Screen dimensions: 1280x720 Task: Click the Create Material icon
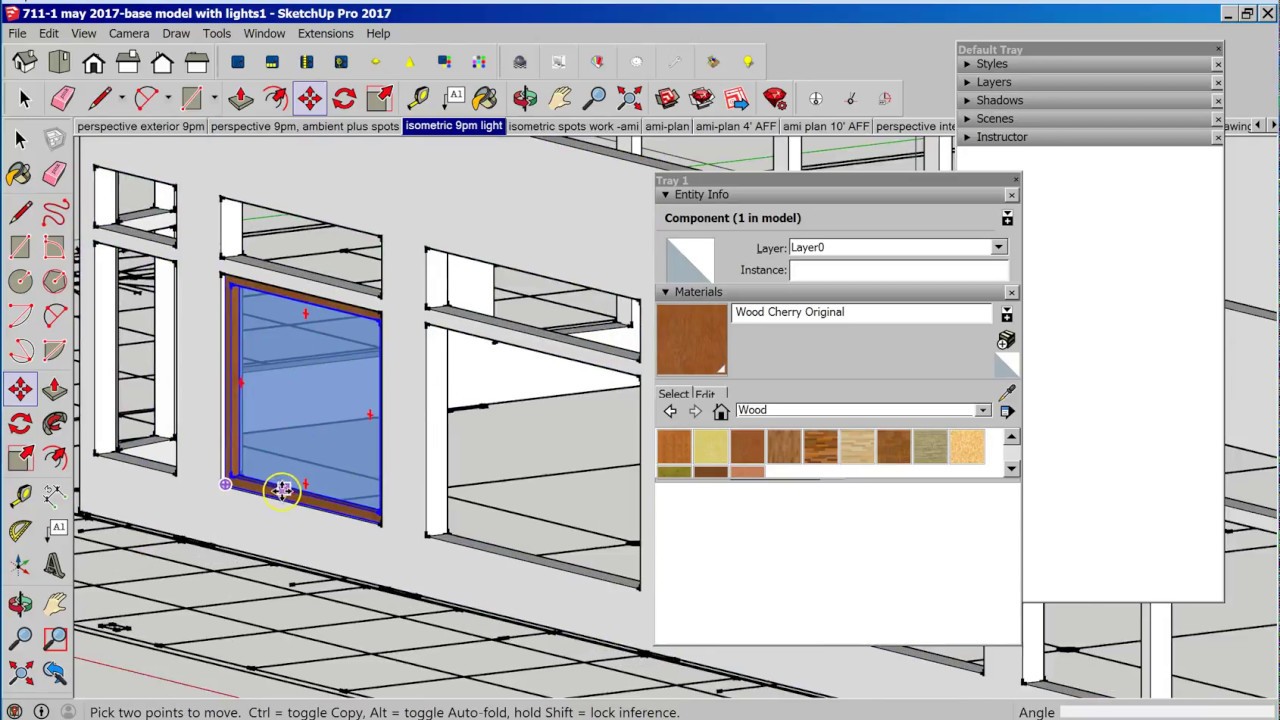click(x=1006, y=341)
